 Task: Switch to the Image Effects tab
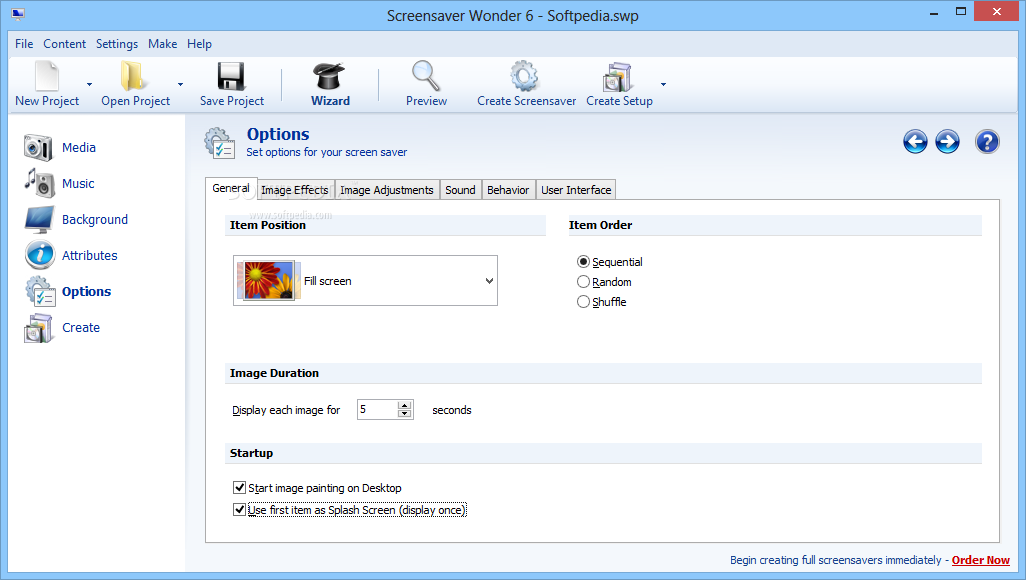295,190
